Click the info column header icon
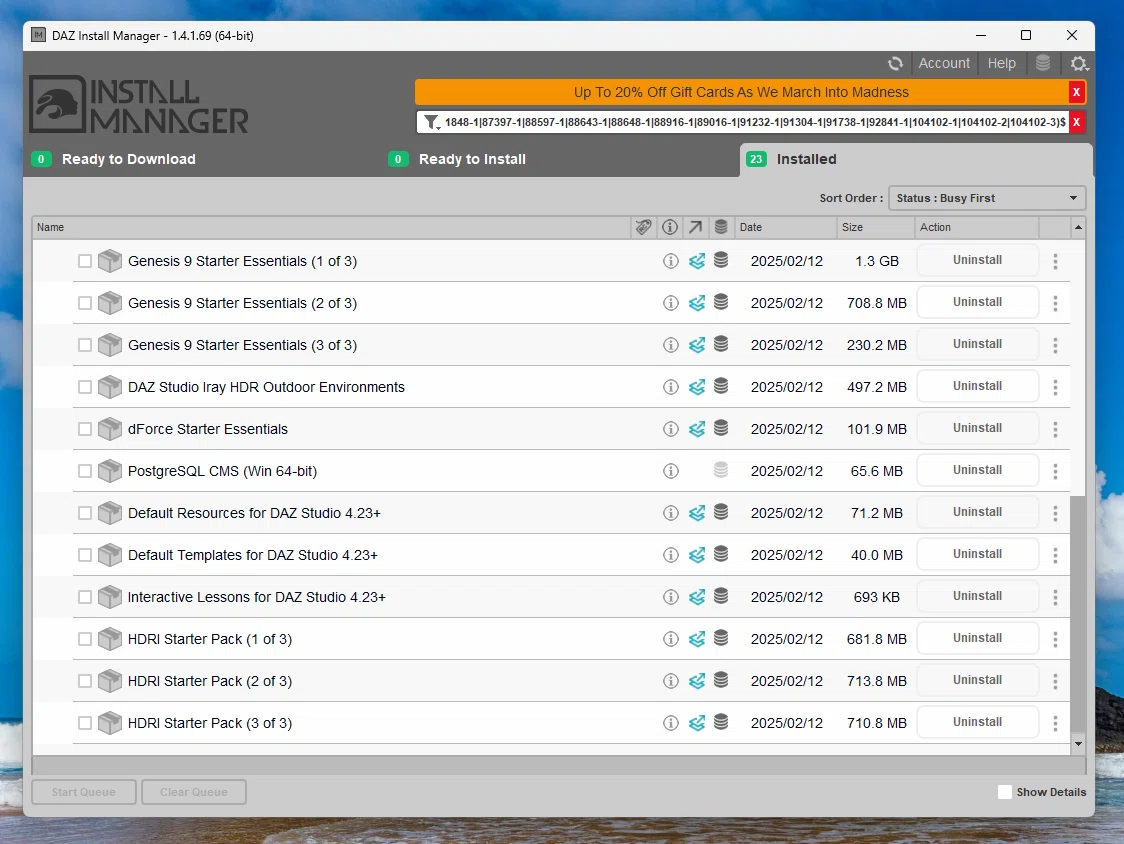 coord(670,227)
